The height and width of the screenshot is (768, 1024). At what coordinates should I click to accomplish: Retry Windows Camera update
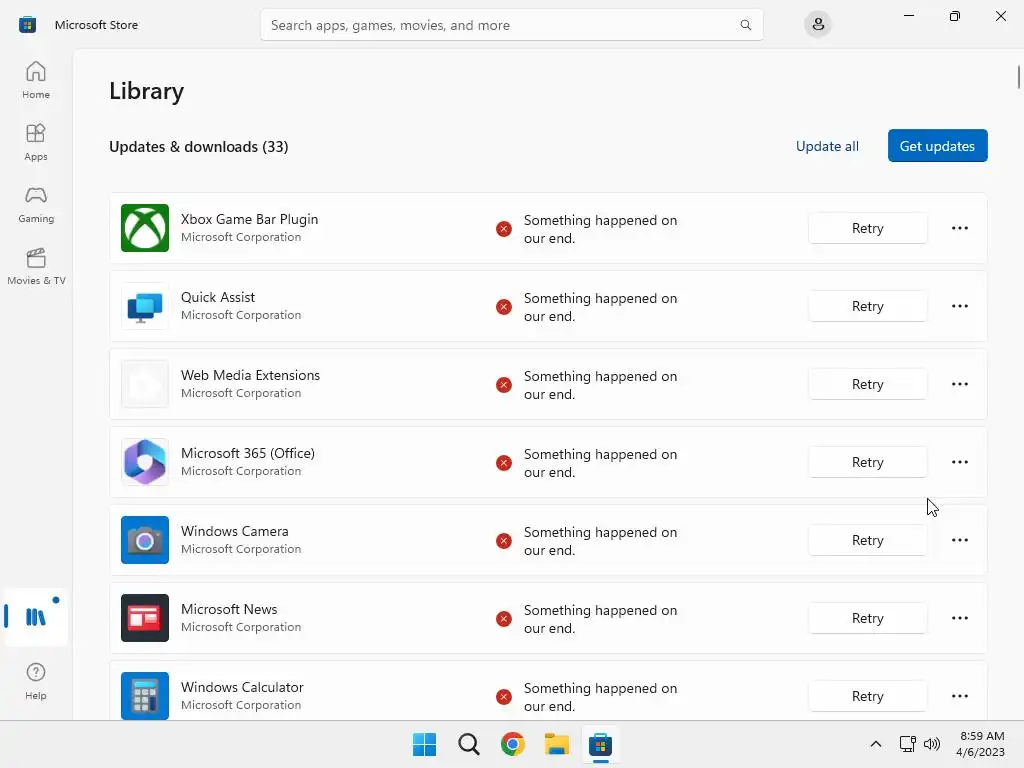[x=867, y=540]
